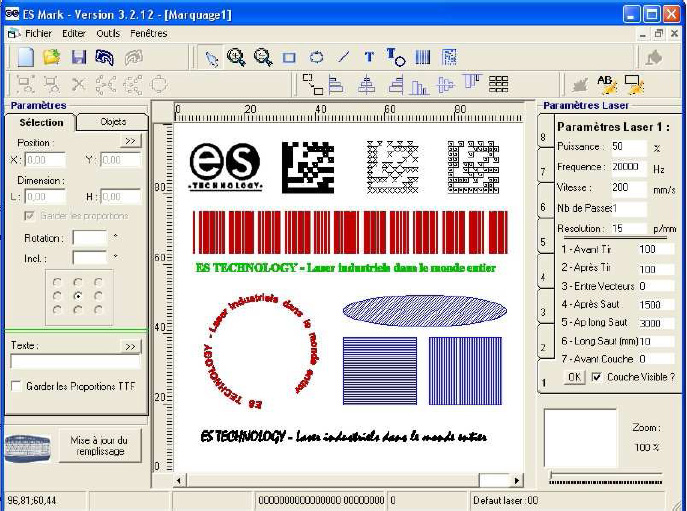Select the ellipse drawing tool

(x=316, y=57)
